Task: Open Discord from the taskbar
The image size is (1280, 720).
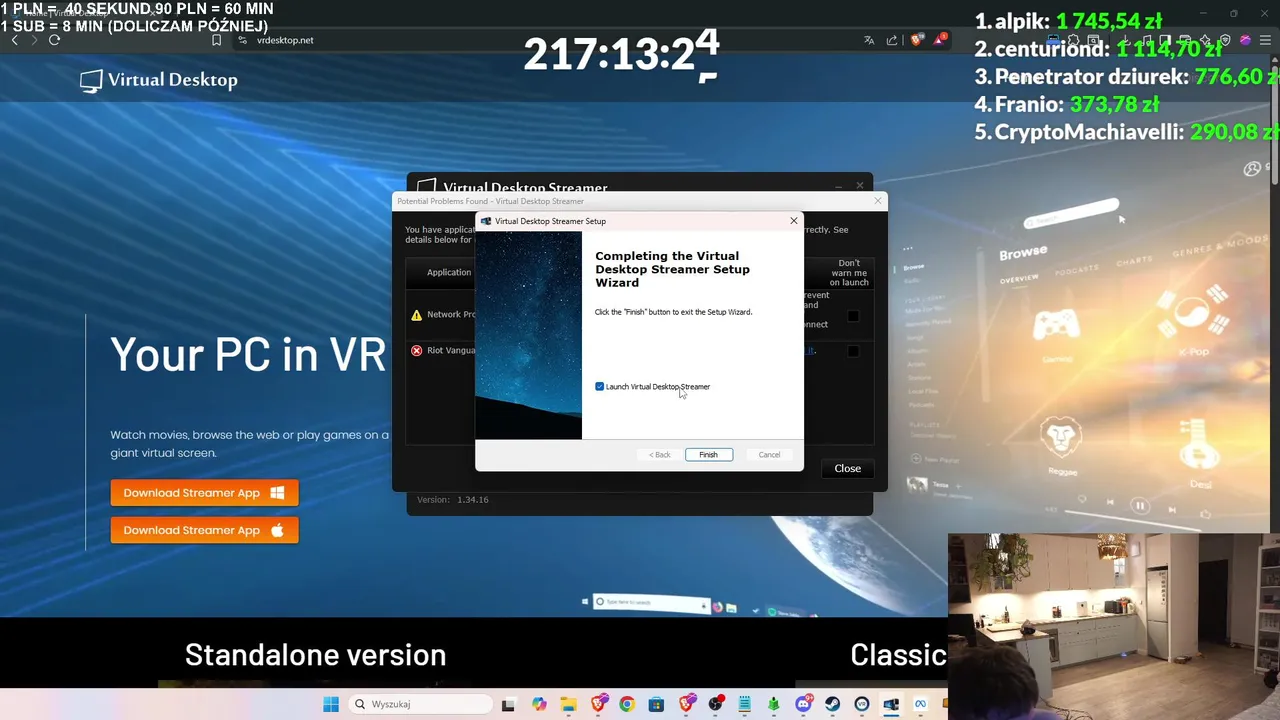Action: coord(803,704)
